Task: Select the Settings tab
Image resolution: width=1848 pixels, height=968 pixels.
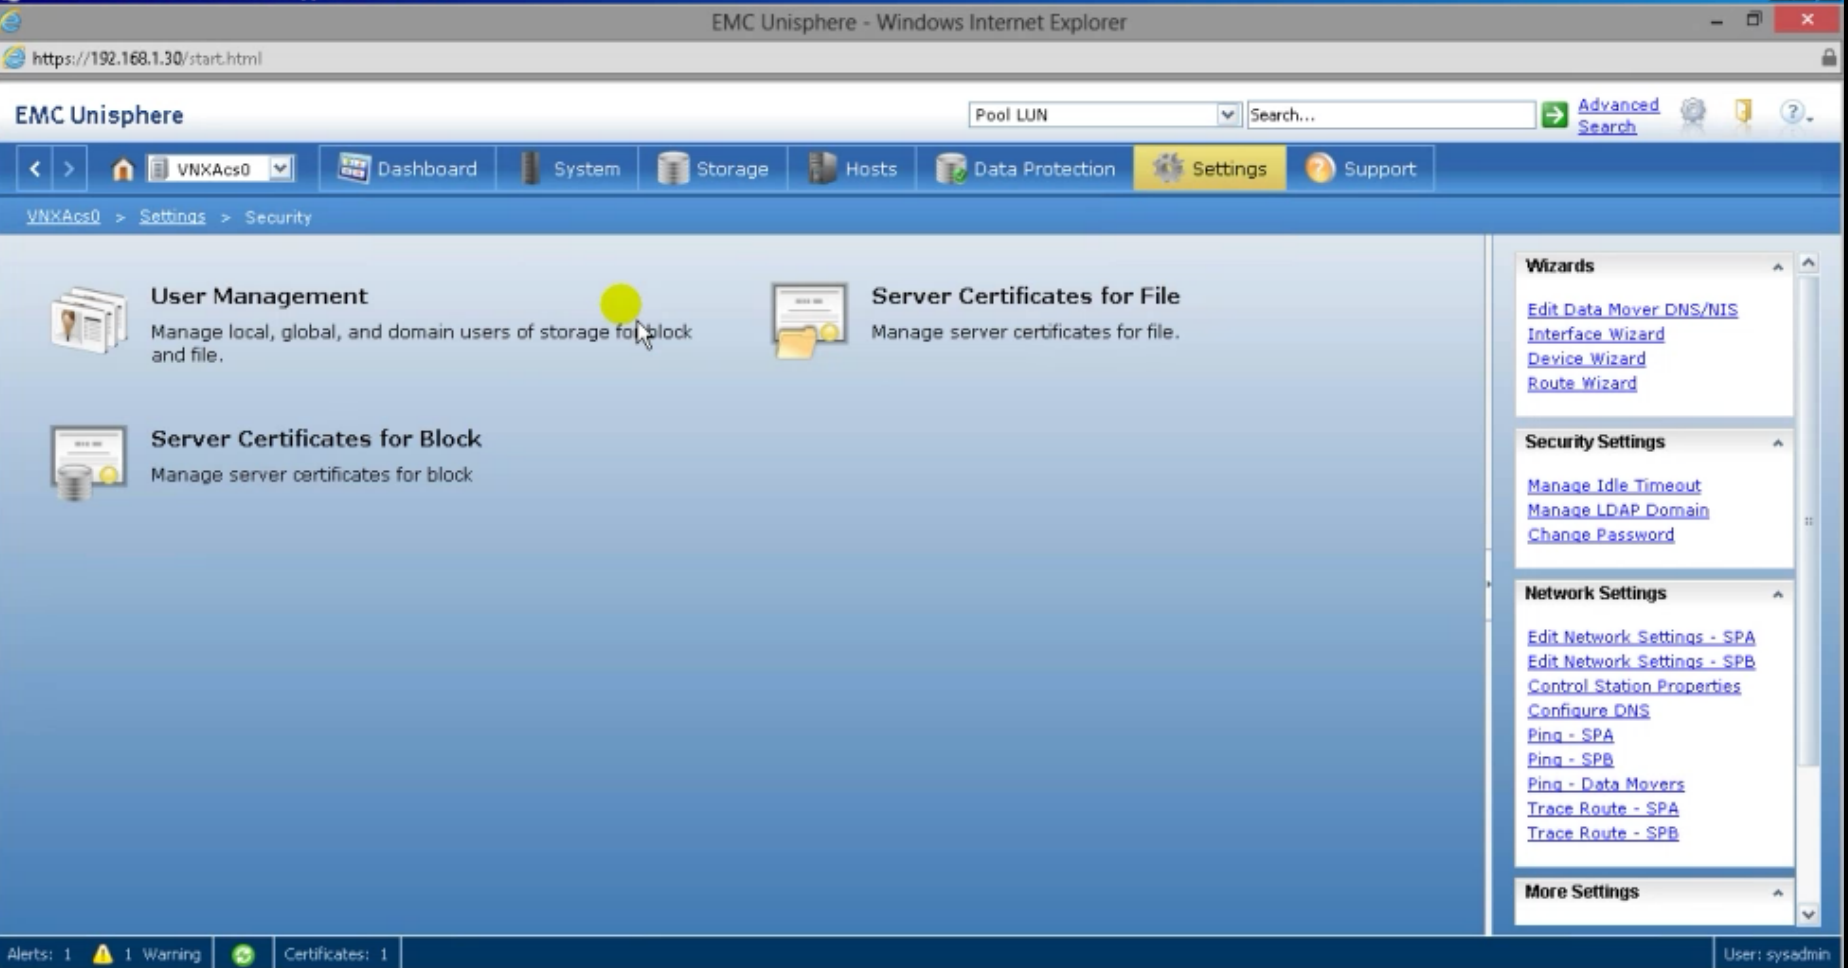Action: click(1210, 169)
